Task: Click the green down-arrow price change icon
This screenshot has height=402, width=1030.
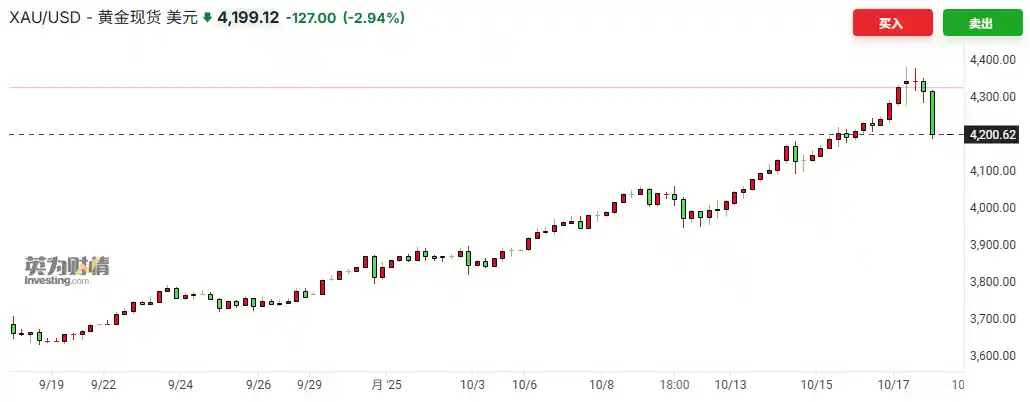Action: (208, 18)
